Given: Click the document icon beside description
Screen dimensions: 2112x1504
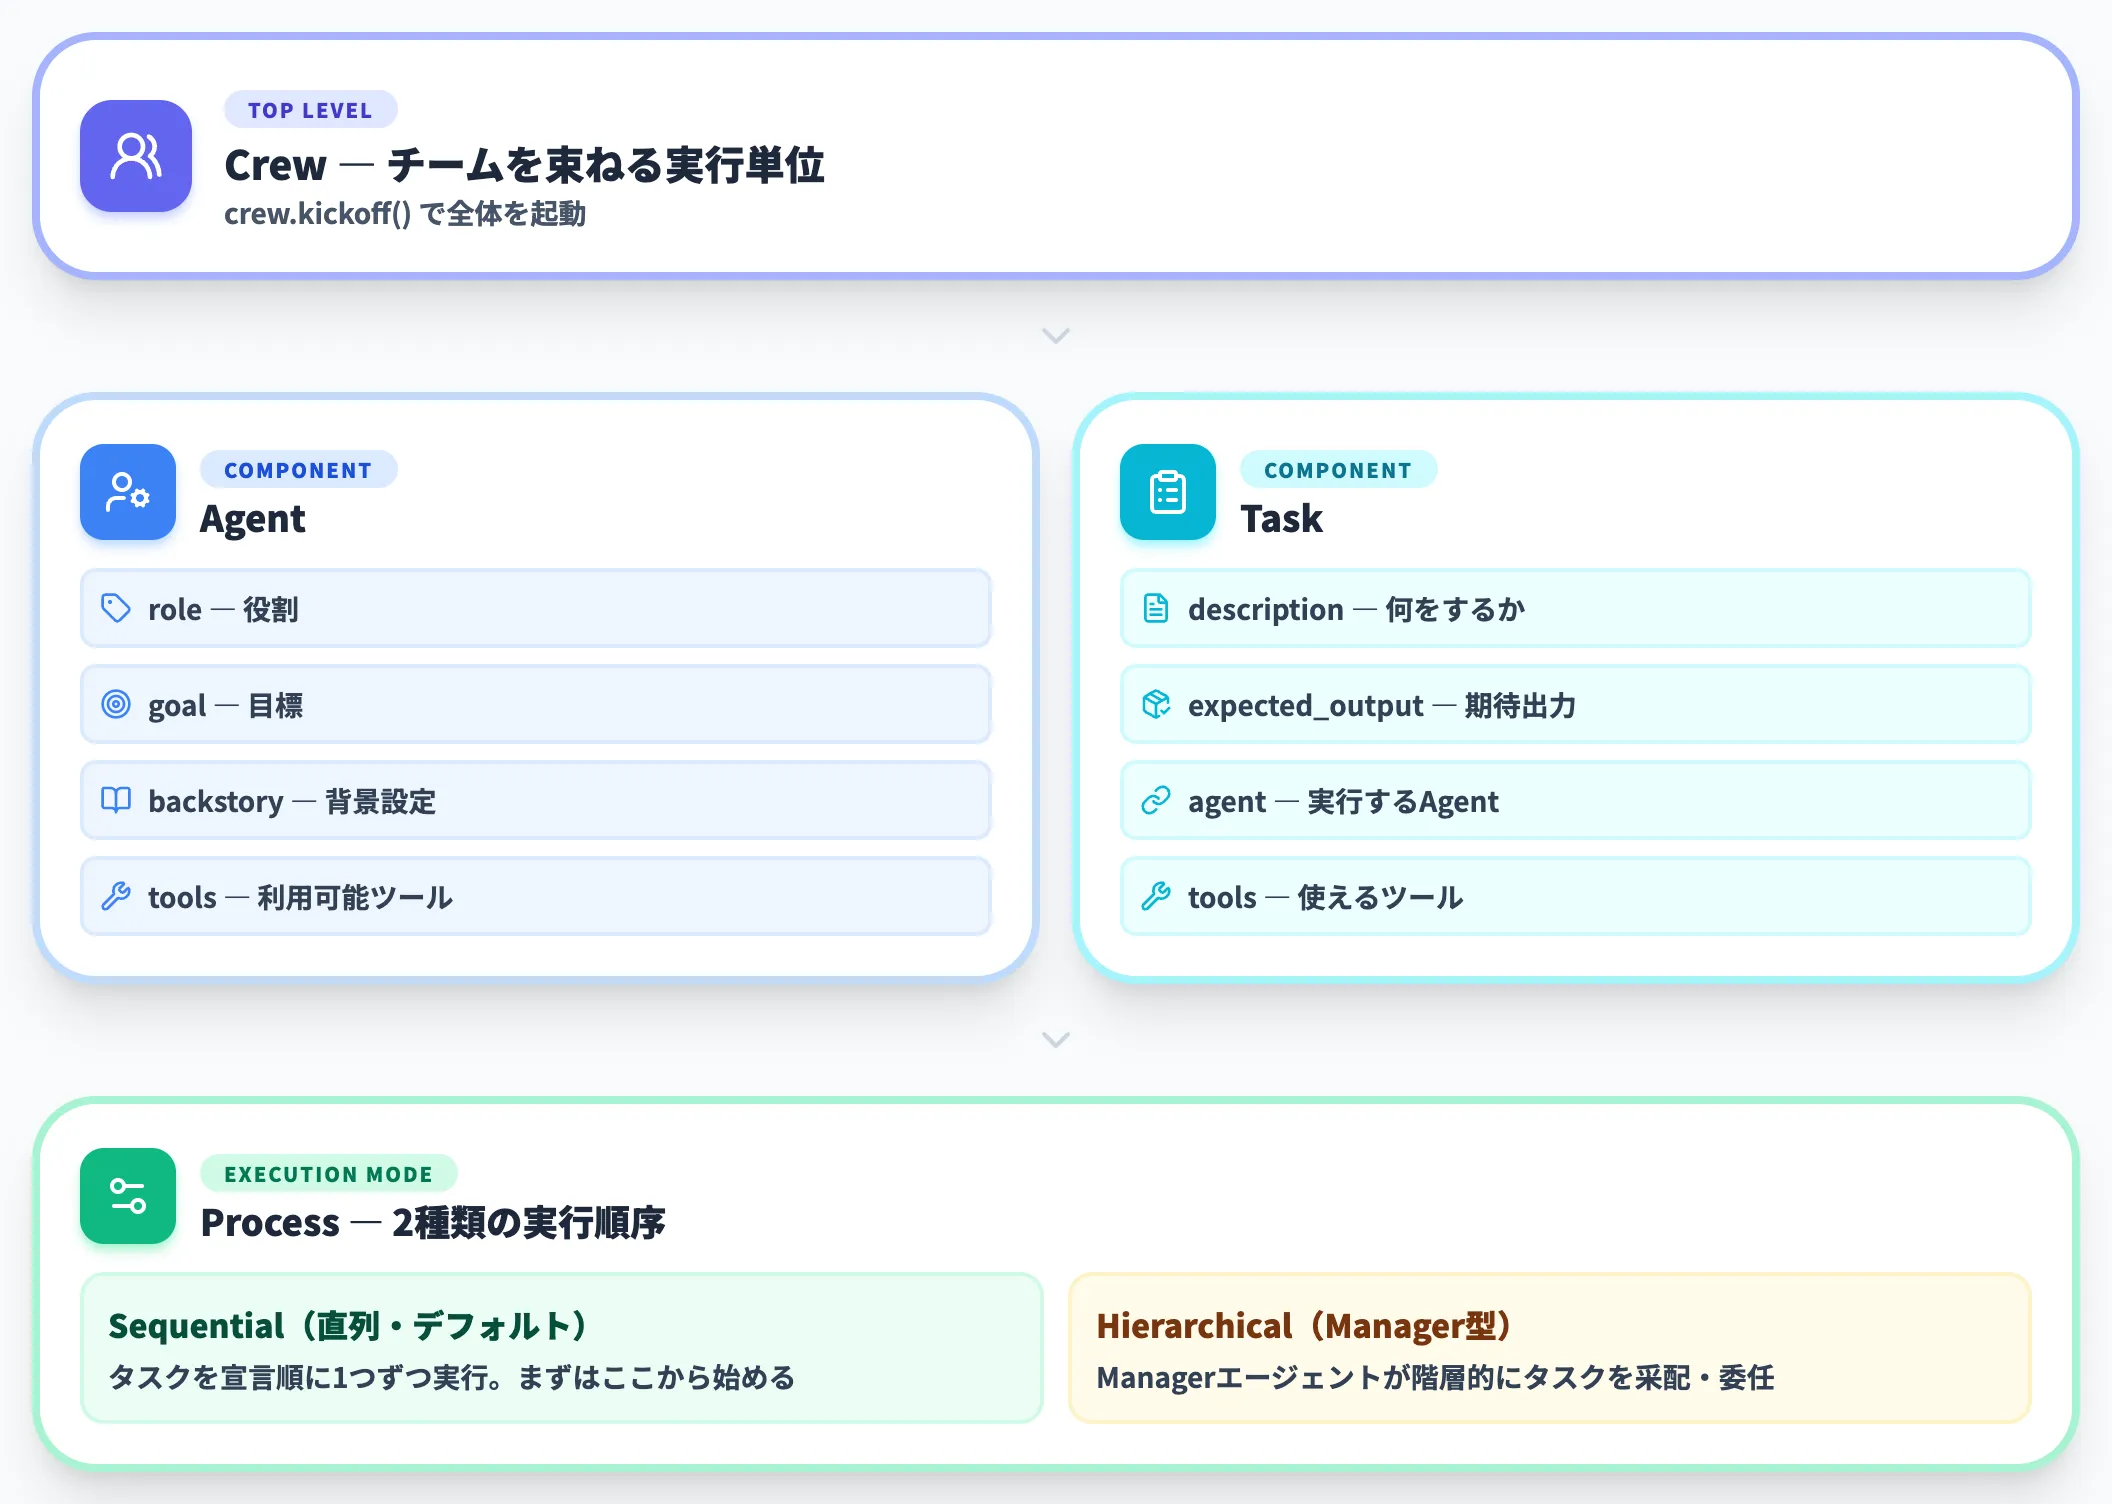Looking at the screenshot, I should click(x=1156, y=608).
